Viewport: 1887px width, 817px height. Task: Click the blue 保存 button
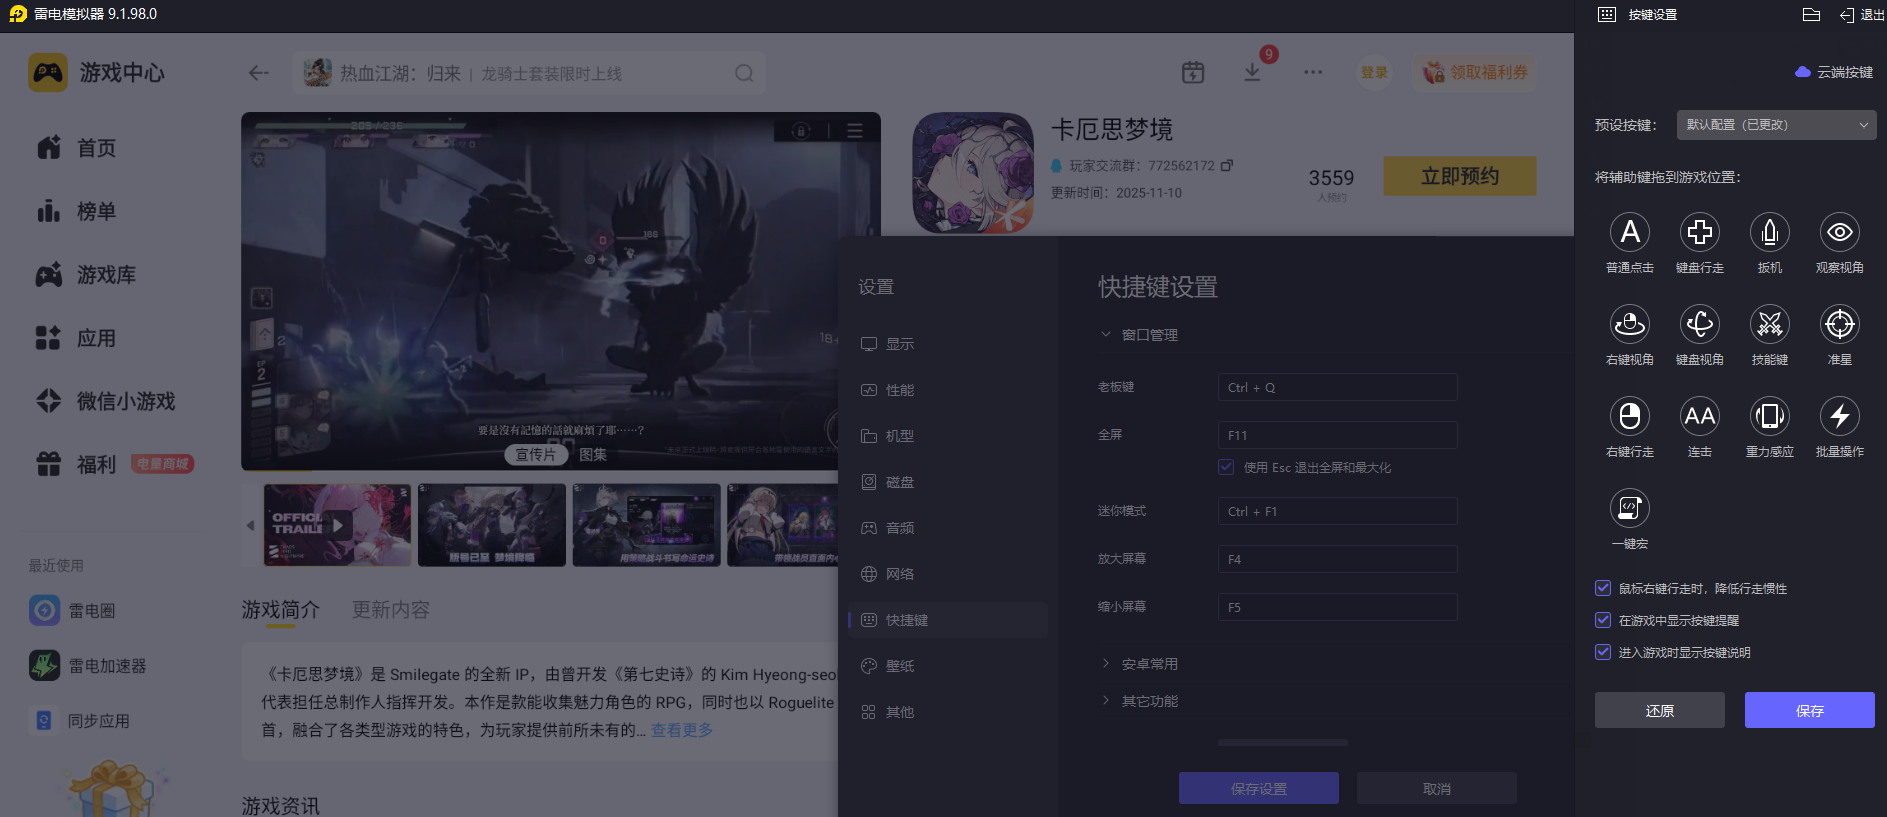coord(1809,710)
